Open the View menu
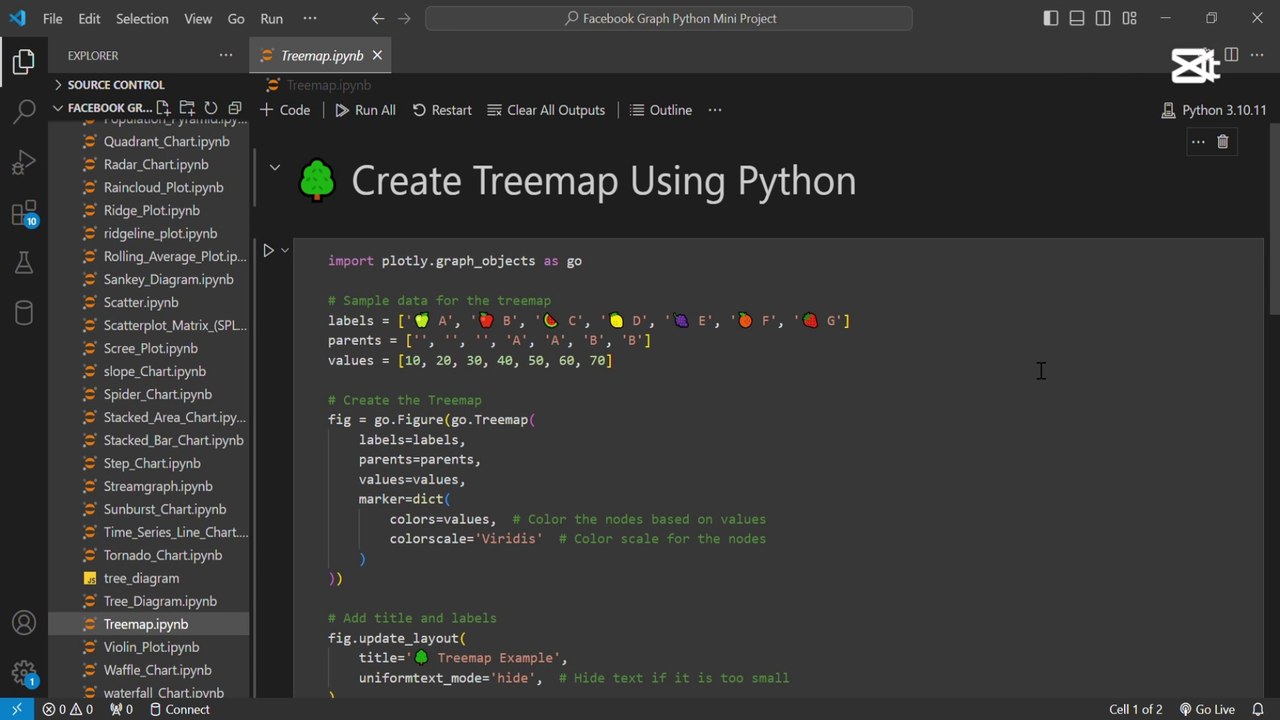 point(198,18)
